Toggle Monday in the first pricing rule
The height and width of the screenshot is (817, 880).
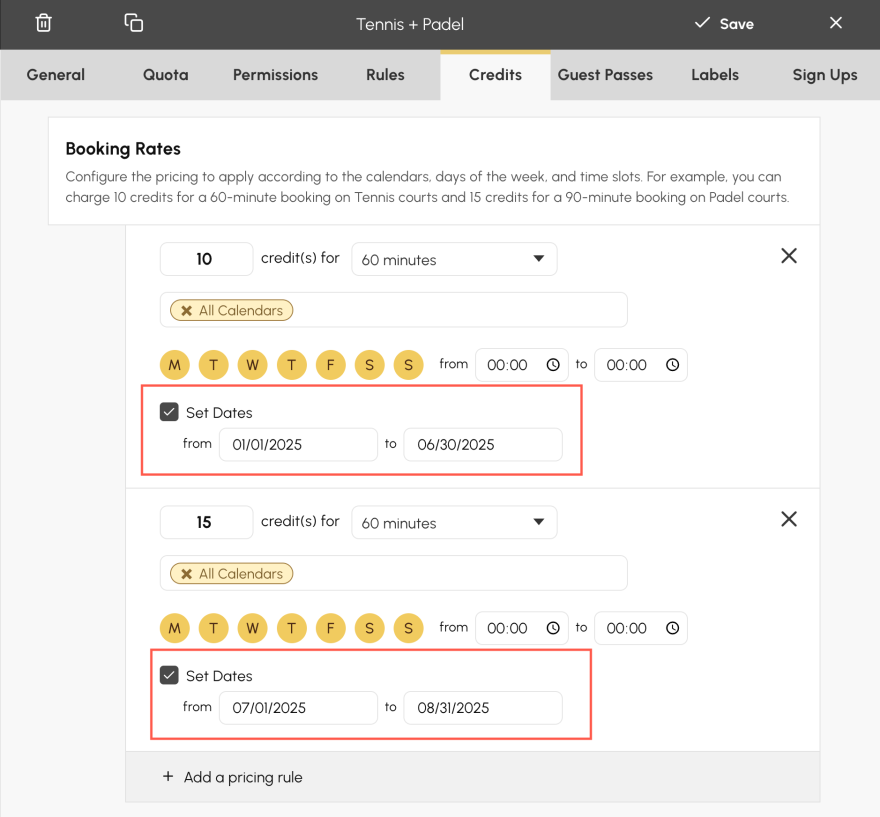(x=175, y=365)
